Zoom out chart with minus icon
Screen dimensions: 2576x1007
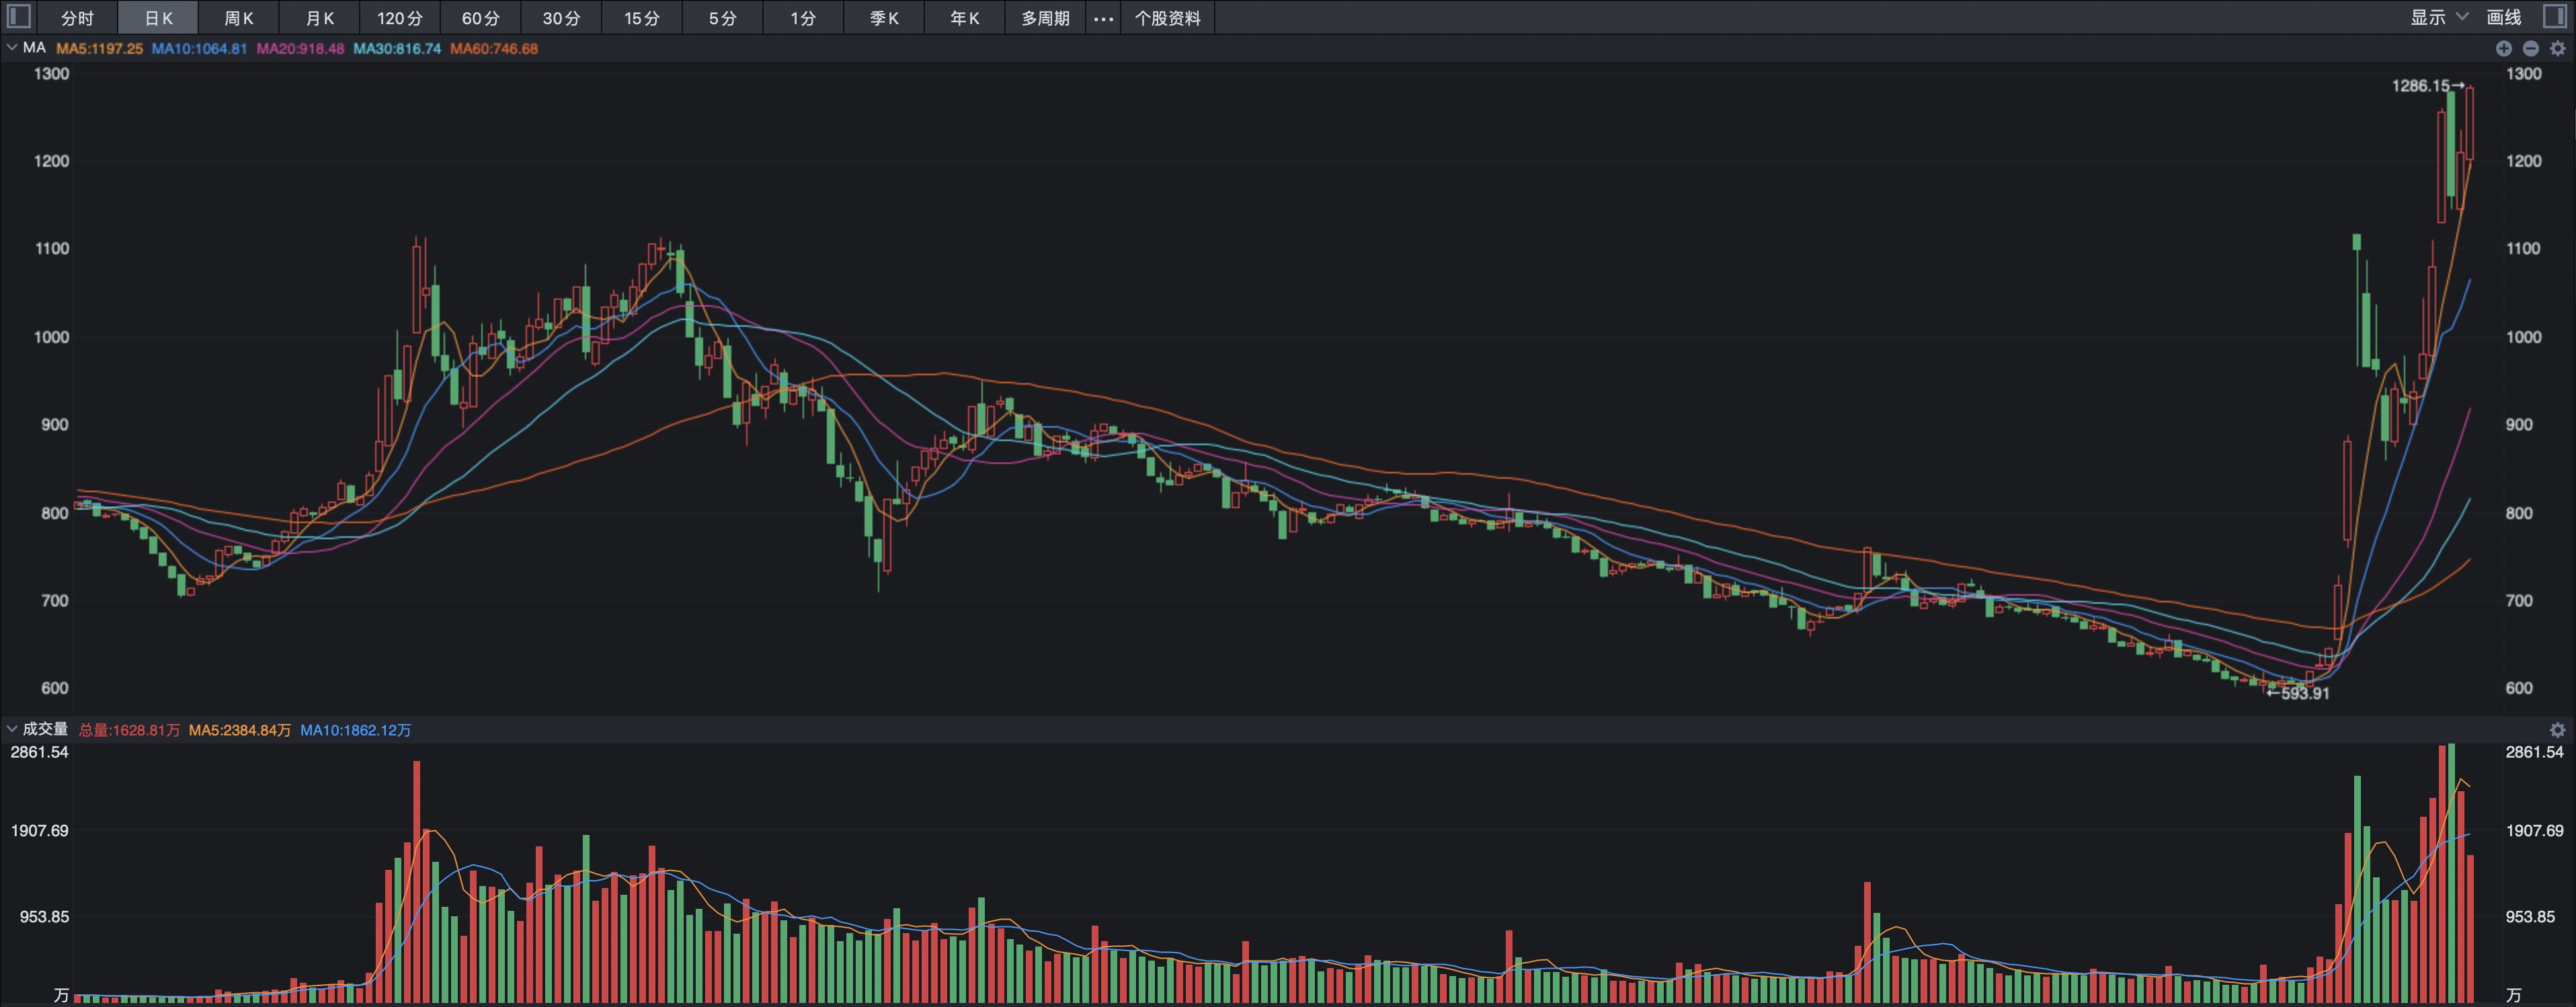click(2530, 48)
